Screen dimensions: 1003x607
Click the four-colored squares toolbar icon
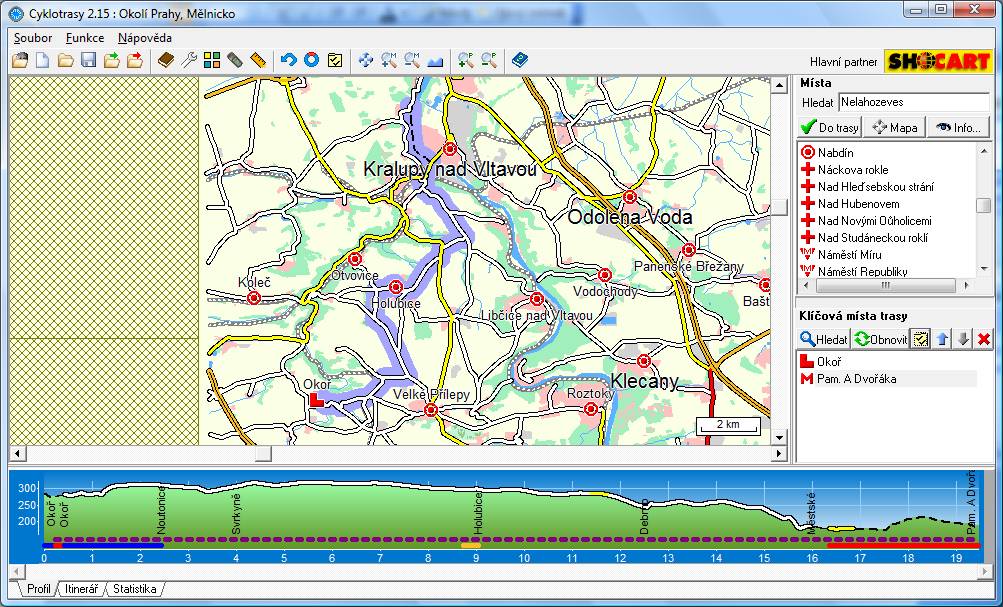(x=212, y=60)
